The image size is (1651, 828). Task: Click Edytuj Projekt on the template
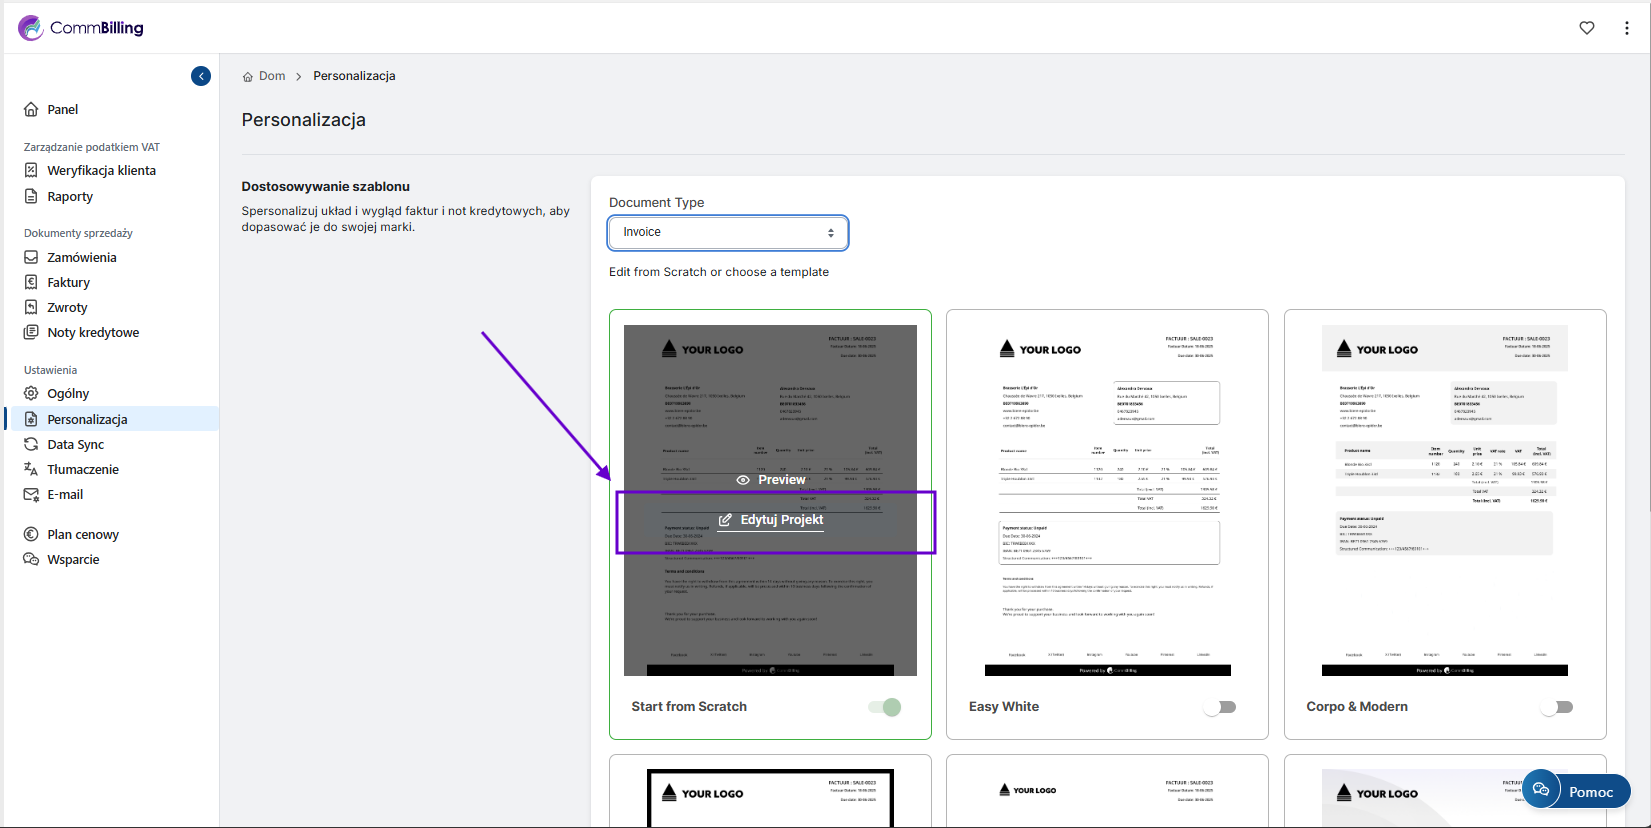pyautogui.click(x=771, y=520)
